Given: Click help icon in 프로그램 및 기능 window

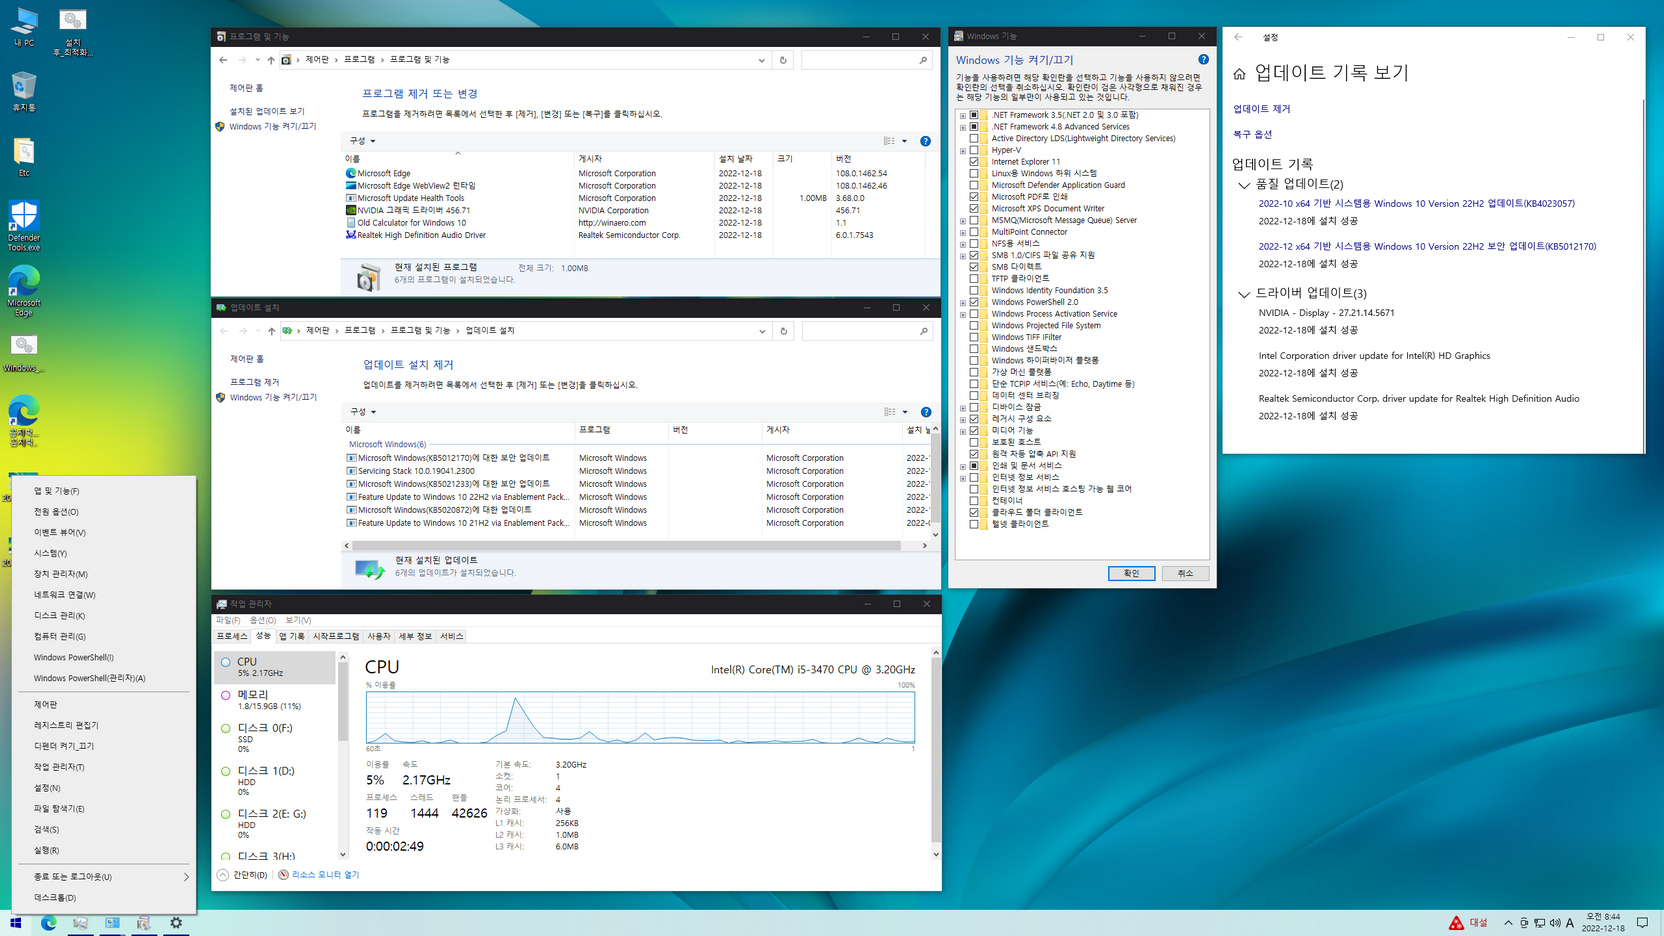Looking at the screenshot, I should (x=925, y=141).
